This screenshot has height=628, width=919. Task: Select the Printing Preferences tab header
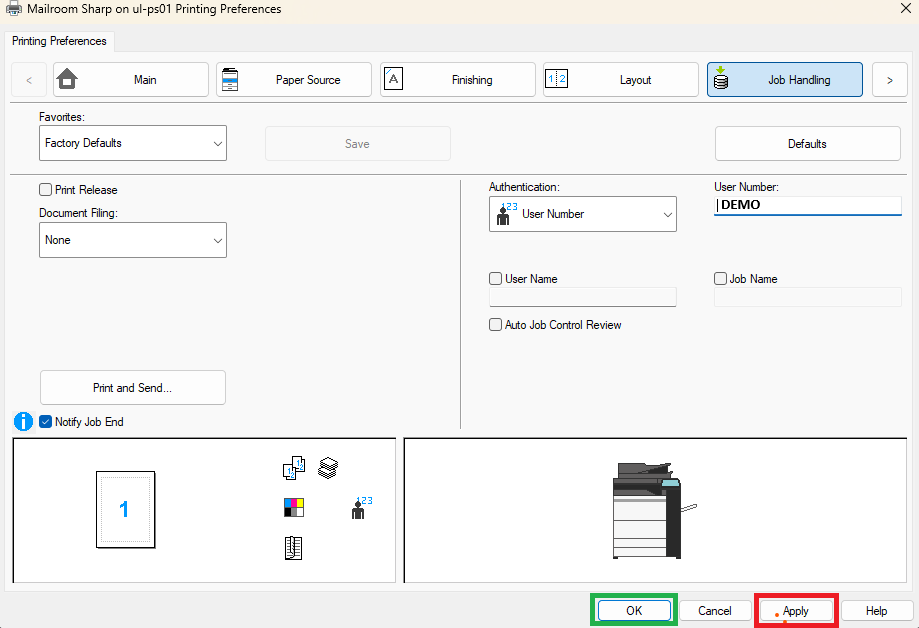pyautogui.click(x=59, y=41)
